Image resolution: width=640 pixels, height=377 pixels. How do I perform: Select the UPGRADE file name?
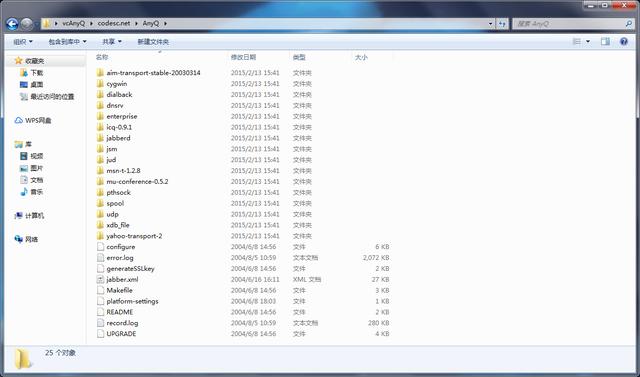[121, 334]
